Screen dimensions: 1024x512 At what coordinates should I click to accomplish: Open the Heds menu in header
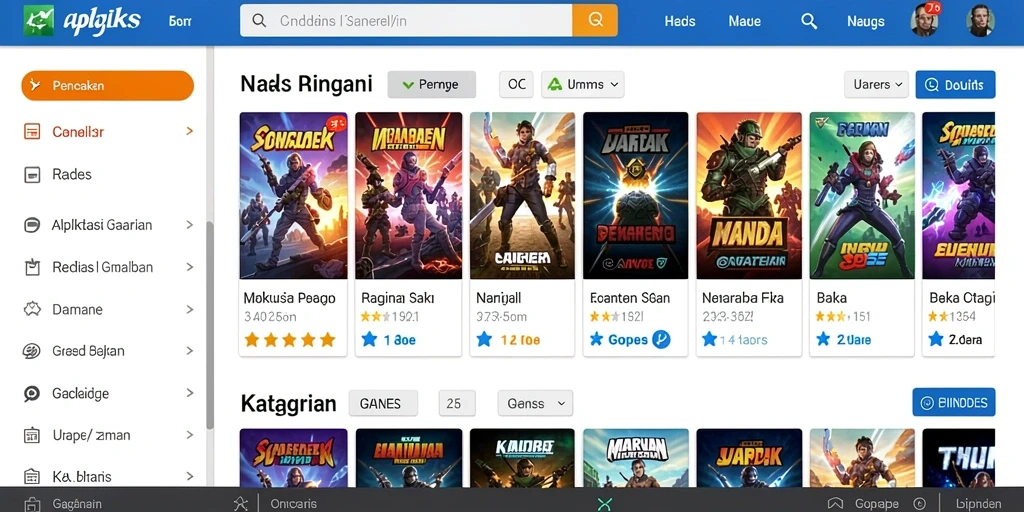[x=680, y=21]
